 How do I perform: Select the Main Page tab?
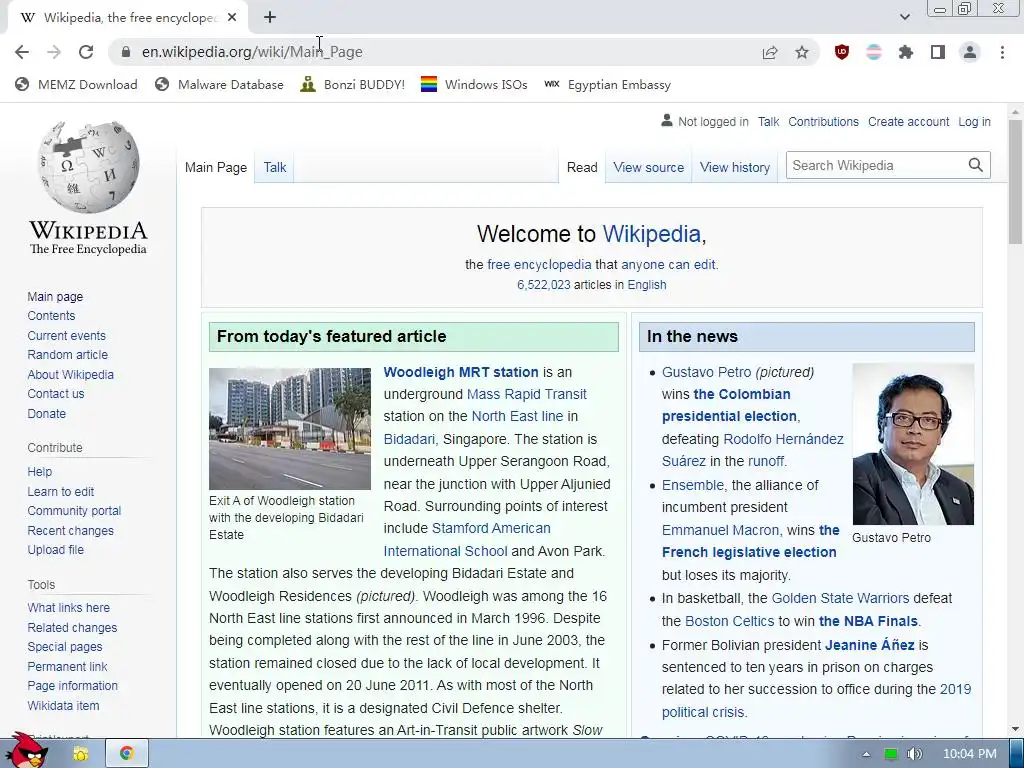(x=216, y=168)
